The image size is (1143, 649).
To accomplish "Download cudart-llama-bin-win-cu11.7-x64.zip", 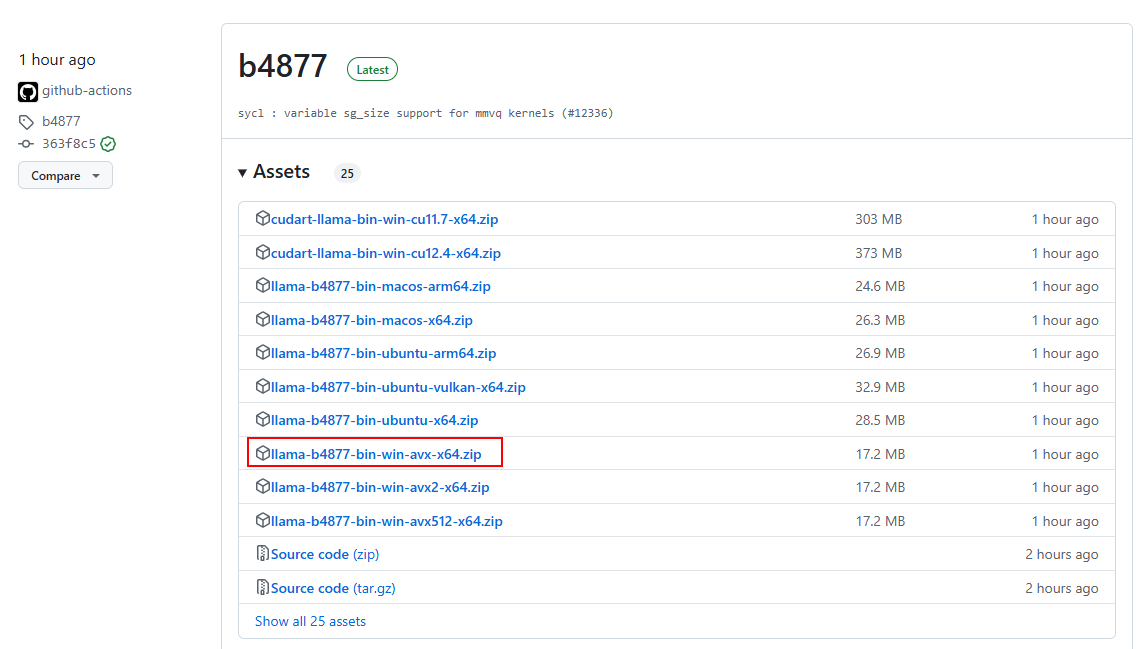I will 384,219.
